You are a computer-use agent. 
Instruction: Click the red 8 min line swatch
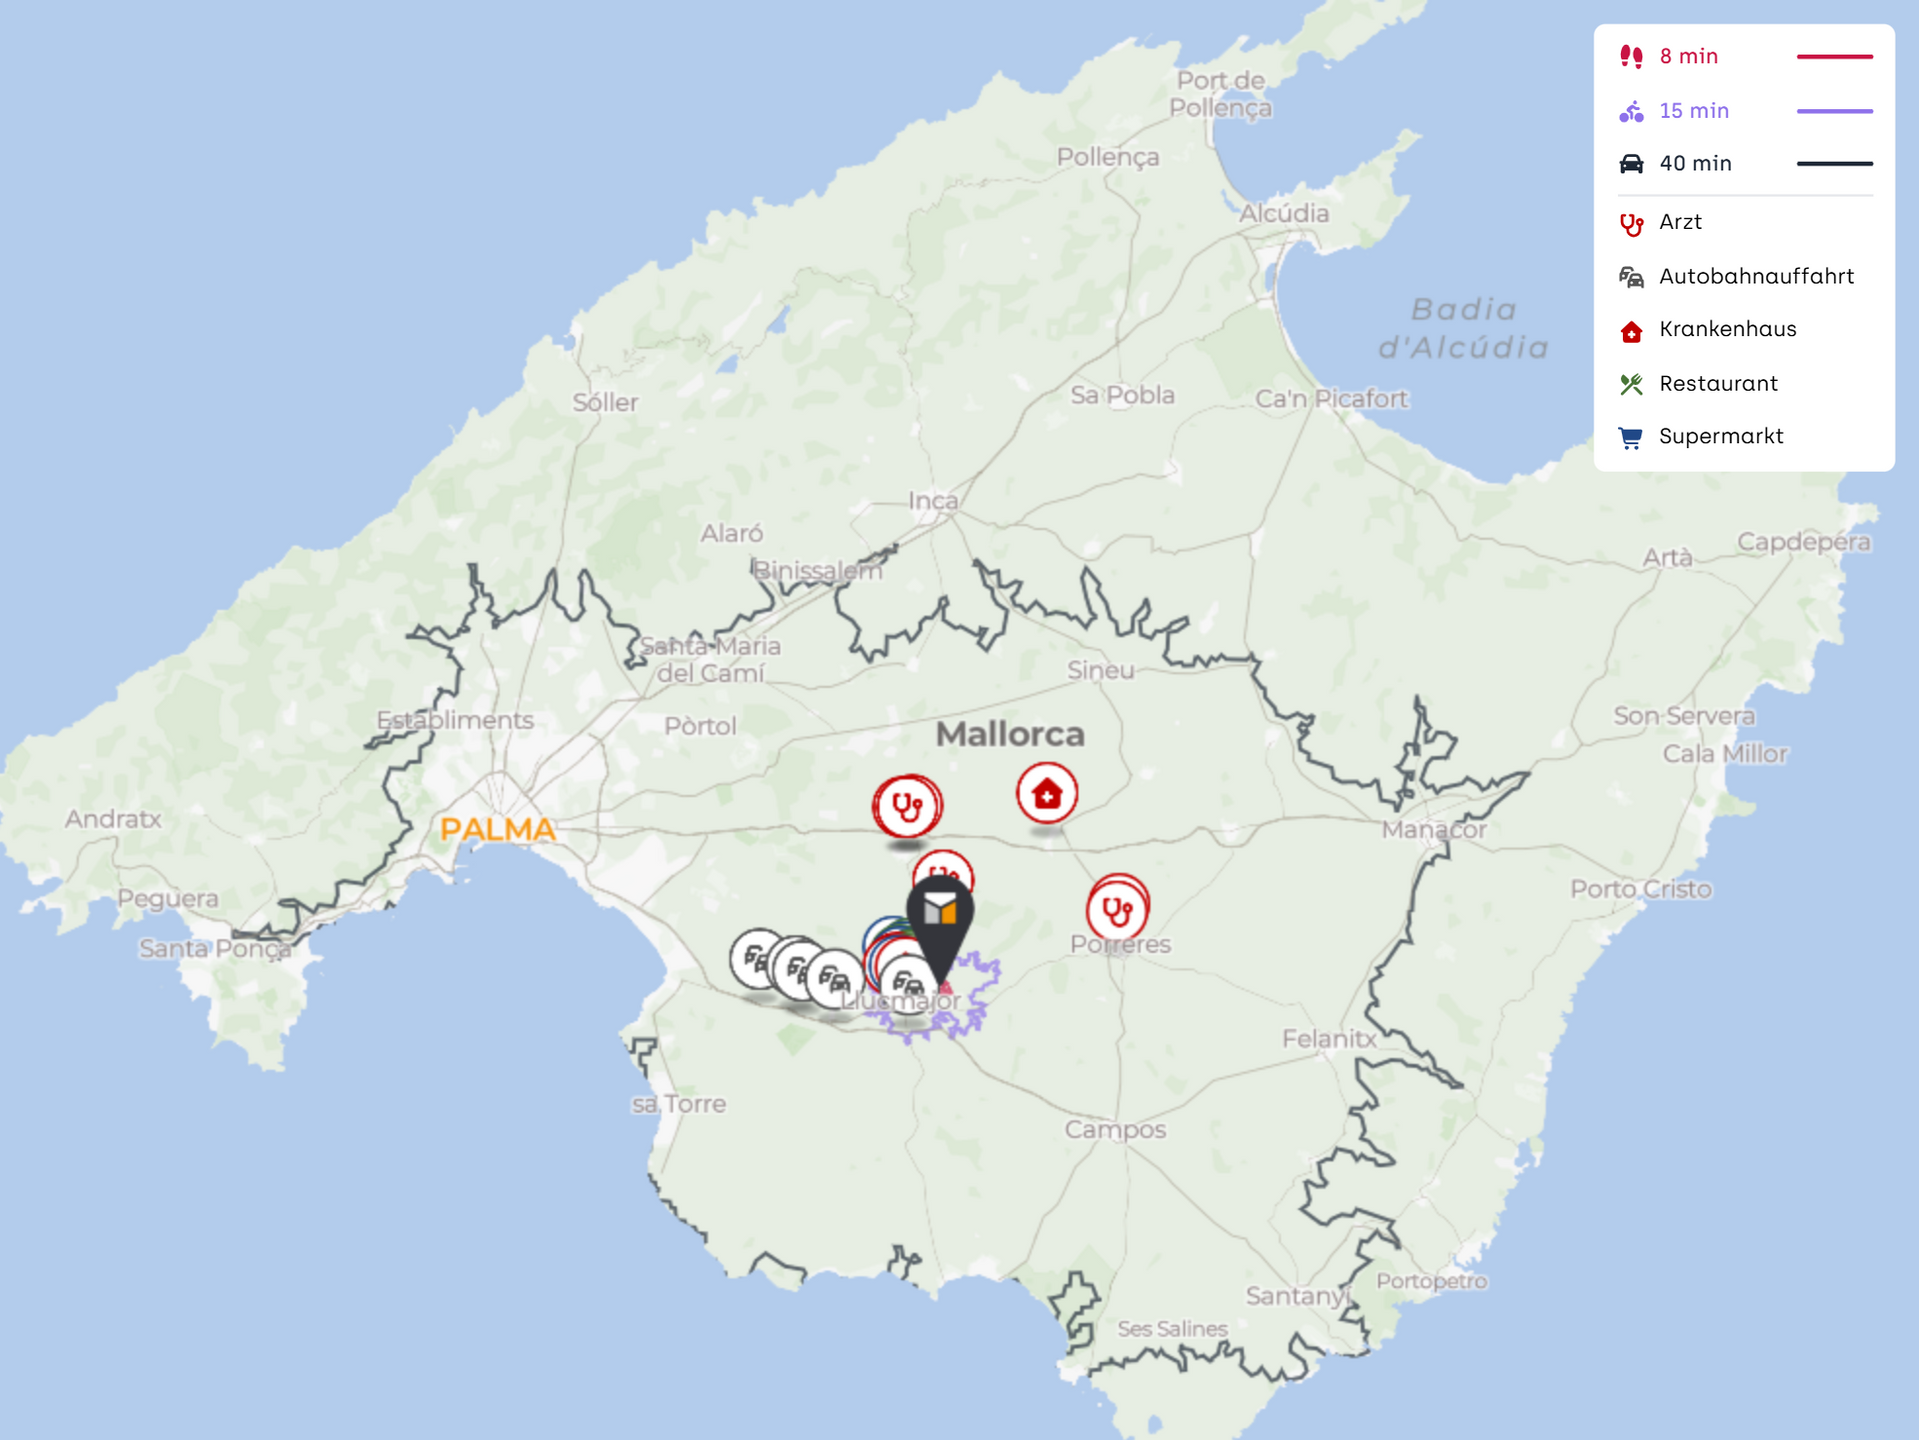[1834, 57]
